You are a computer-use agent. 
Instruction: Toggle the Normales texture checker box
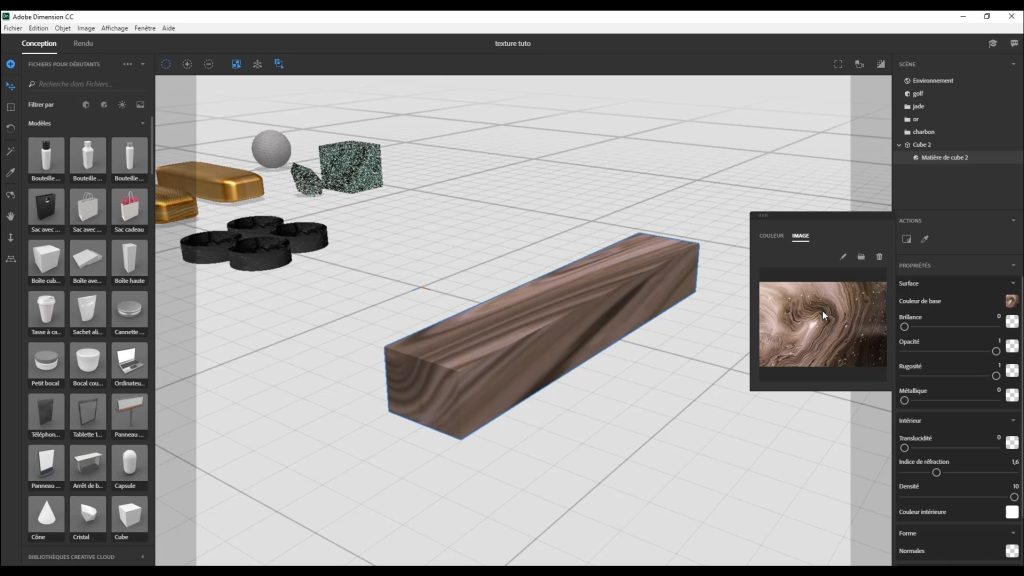(1012, 551)
